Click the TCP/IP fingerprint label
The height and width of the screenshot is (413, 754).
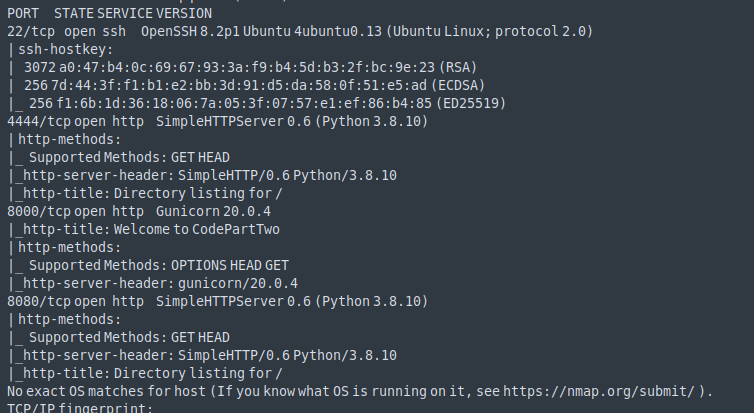[79, 408]
